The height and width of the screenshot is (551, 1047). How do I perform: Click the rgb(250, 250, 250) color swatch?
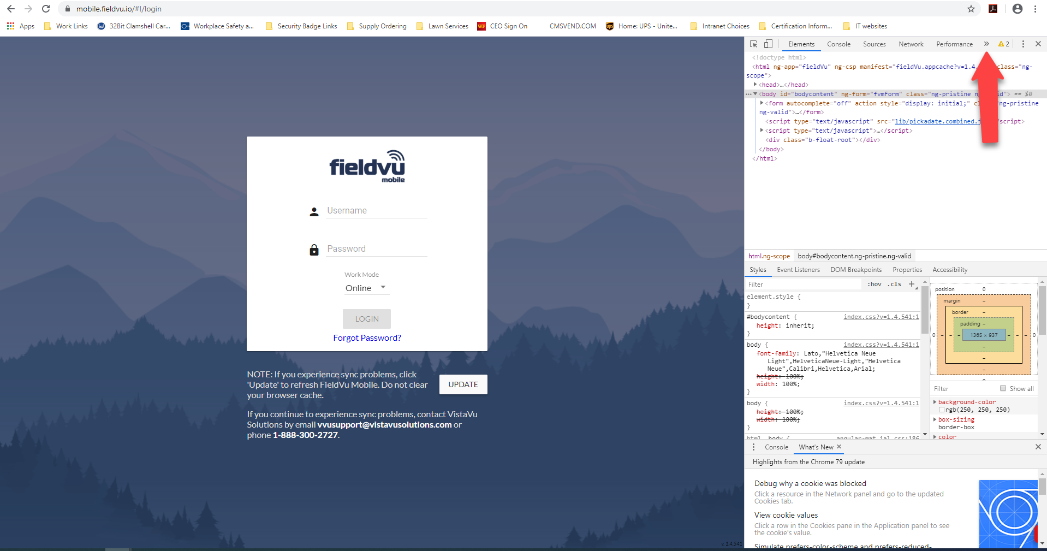point(942,410)
